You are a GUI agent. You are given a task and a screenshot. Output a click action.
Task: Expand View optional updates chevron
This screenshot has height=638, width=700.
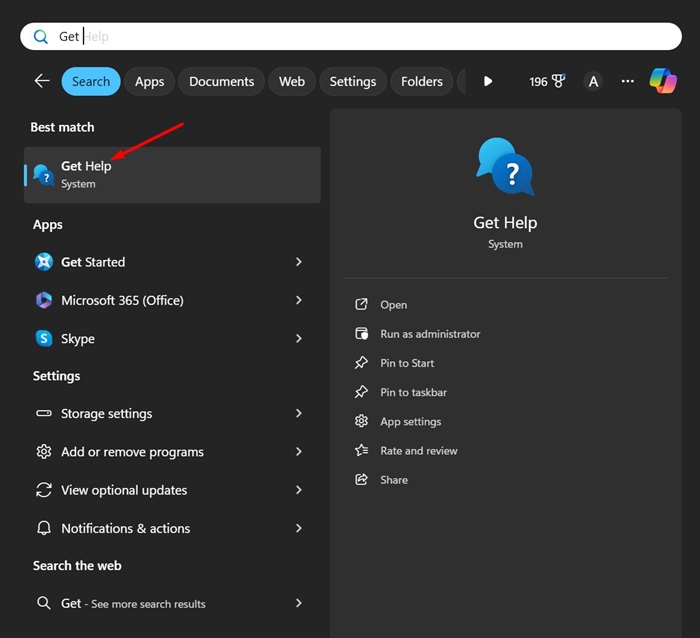point(299,490)
